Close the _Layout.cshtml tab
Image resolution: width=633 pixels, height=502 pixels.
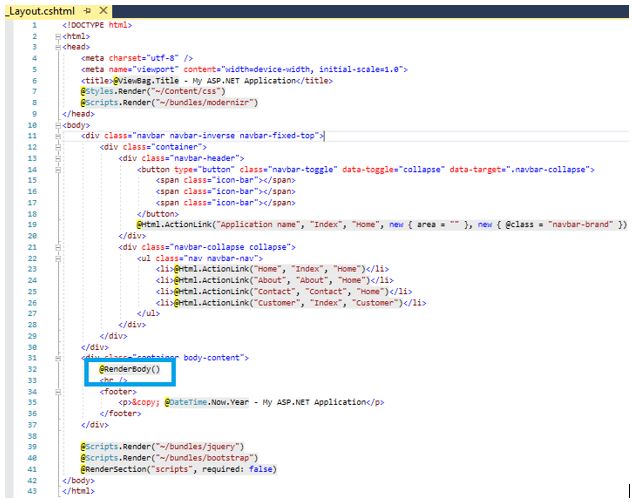[x=103, y=10]
